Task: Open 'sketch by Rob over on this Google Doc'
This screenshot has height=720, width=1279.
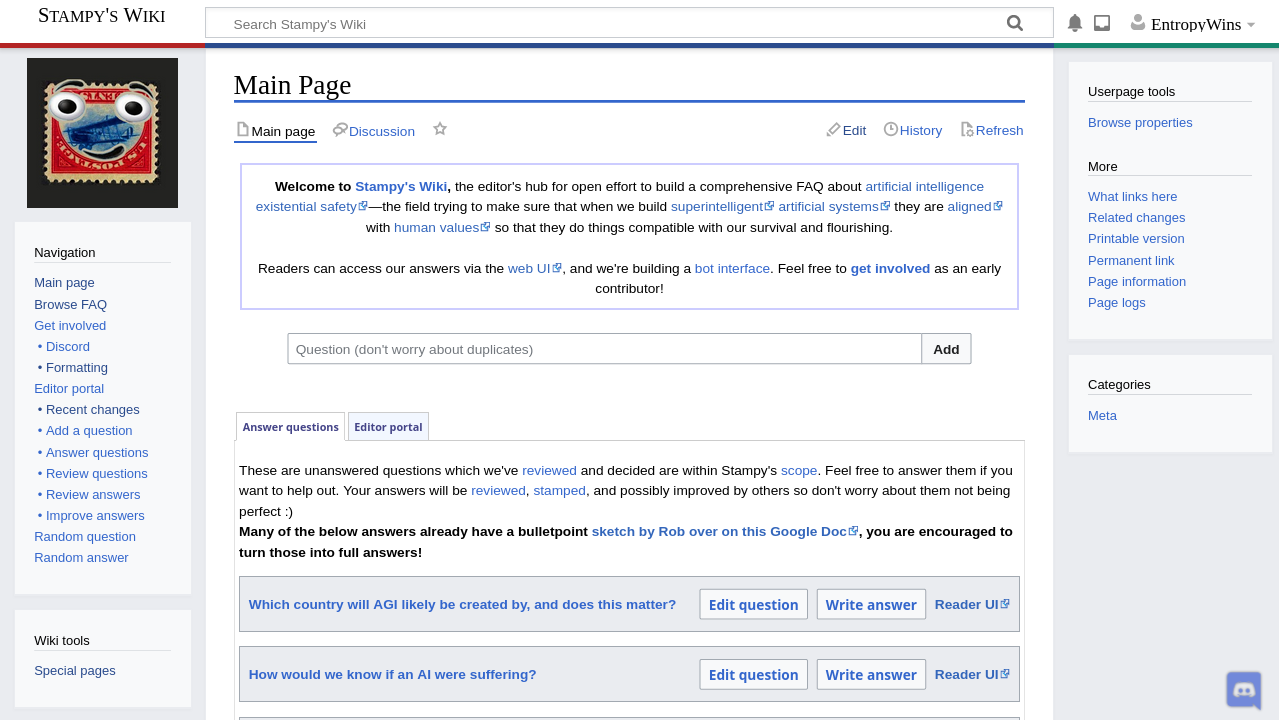Action: [724, 531]
